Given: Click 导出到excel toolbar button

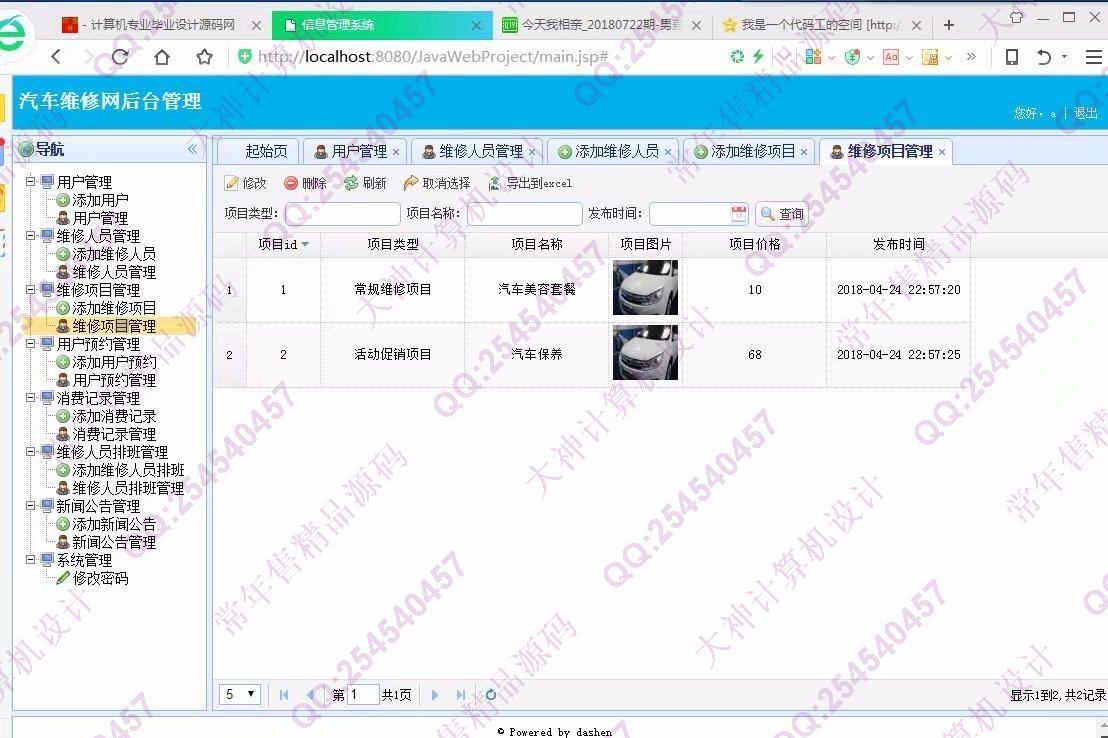Looking at the screenshot, I should click(530, 183).
